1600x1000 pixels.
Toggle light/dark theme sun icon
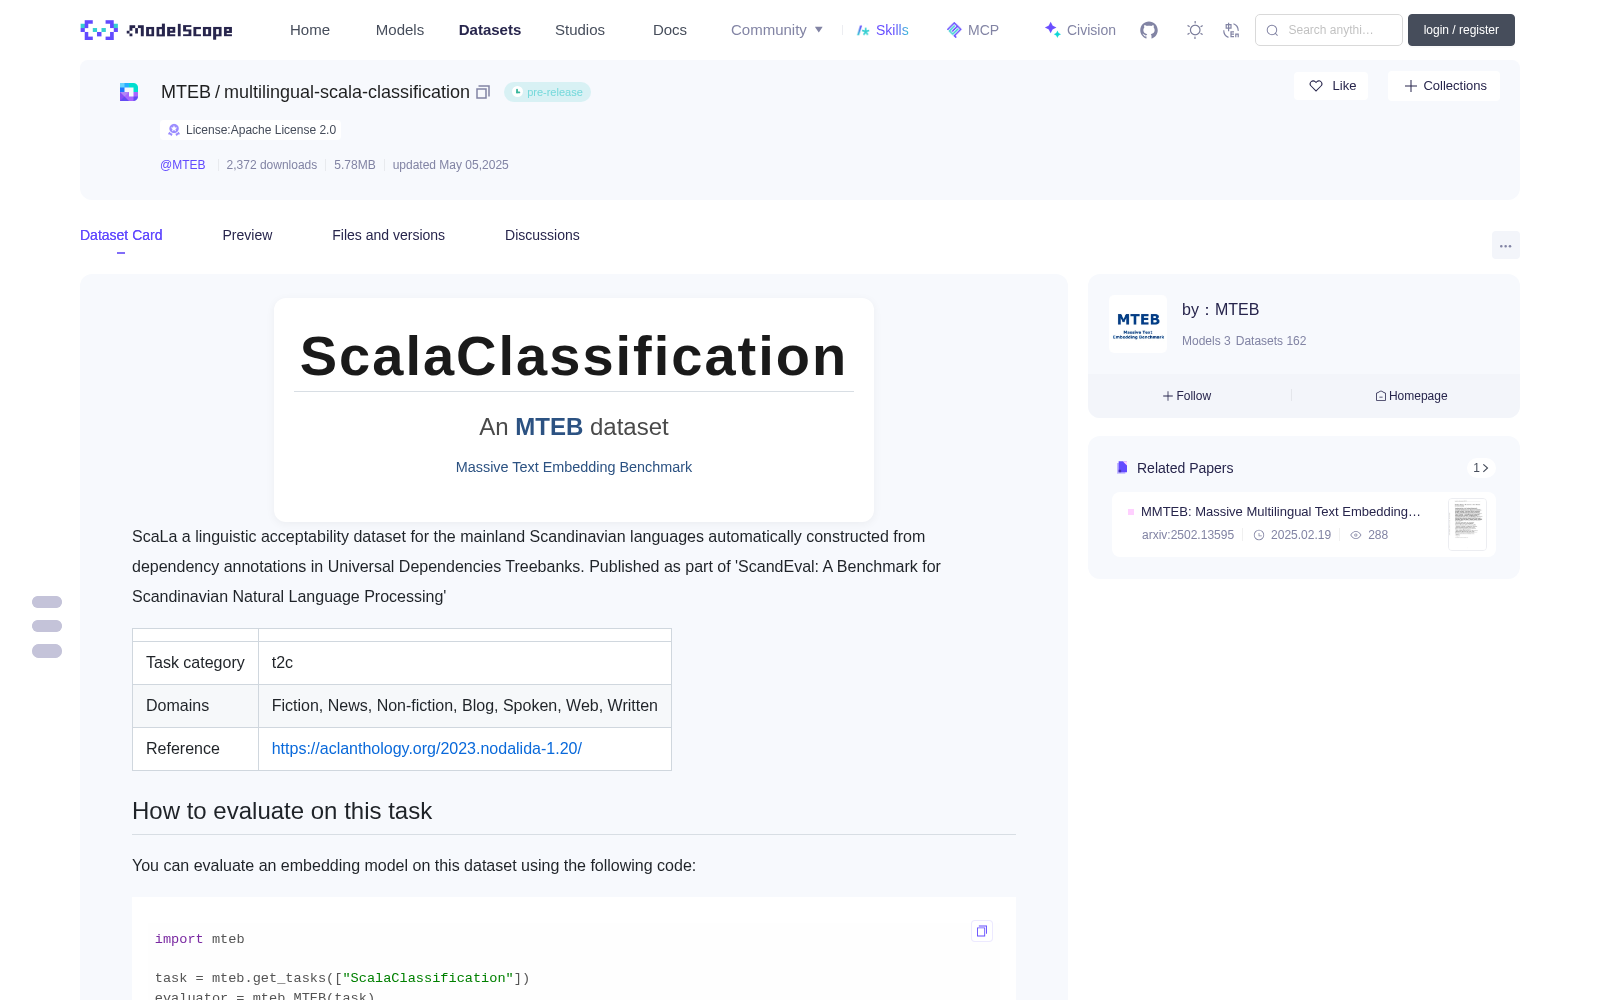[x=1195, y=30]
